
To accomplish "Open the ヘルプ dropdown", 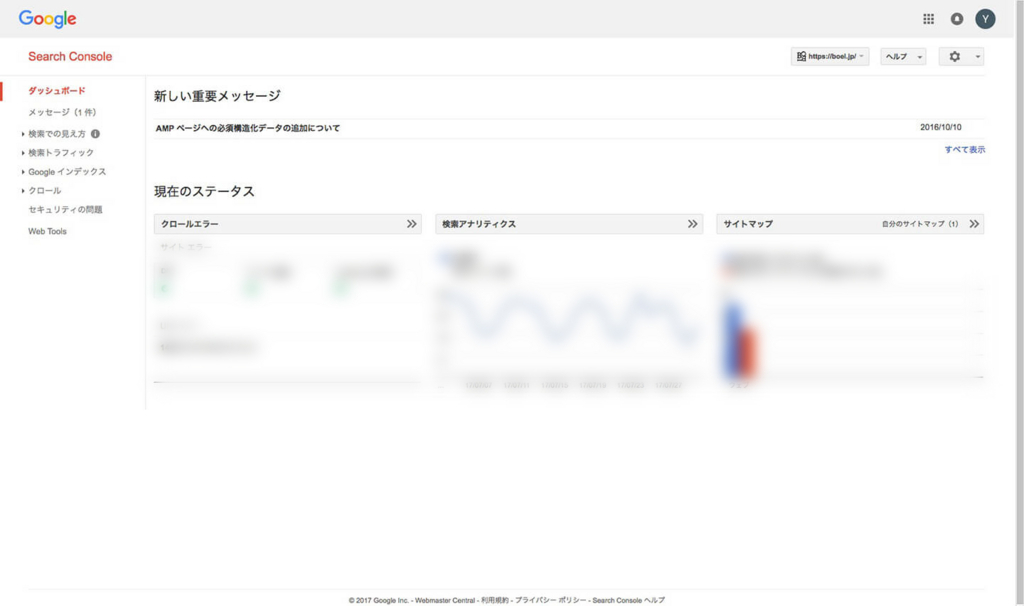I will pyautogui.click(x=903, y=57).
